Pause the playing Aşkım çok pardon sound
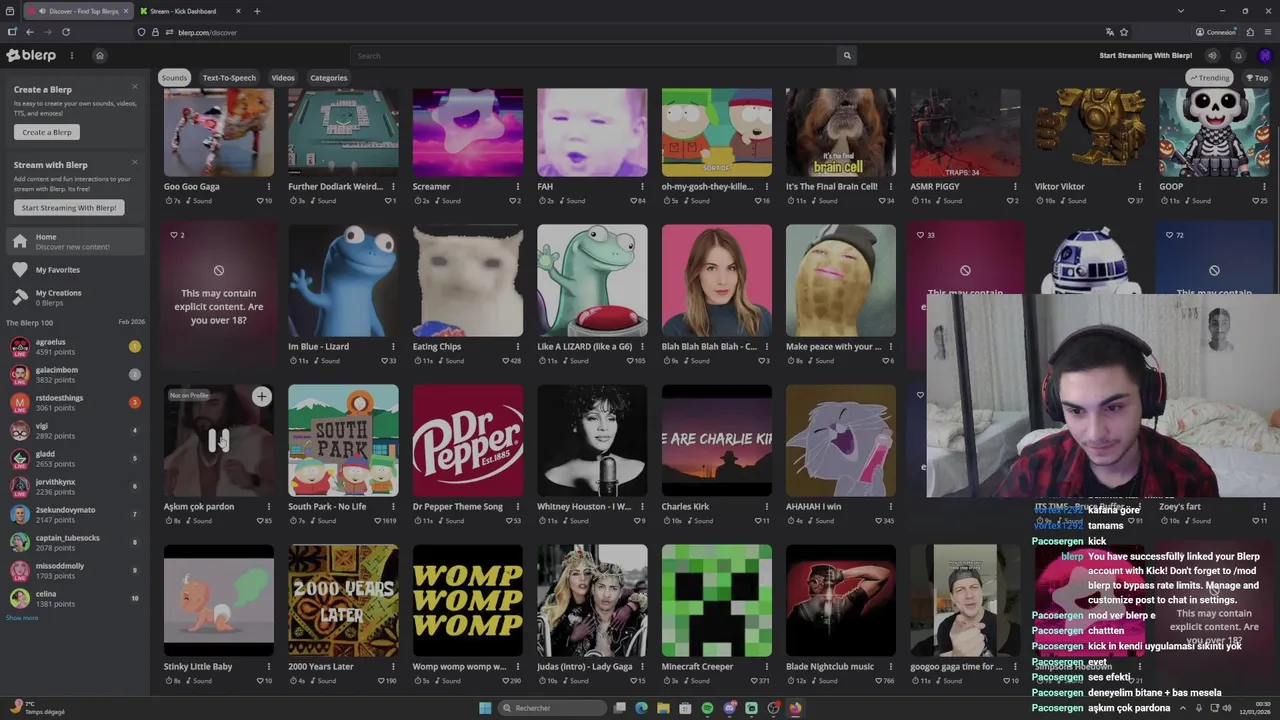 click(218, 440)
